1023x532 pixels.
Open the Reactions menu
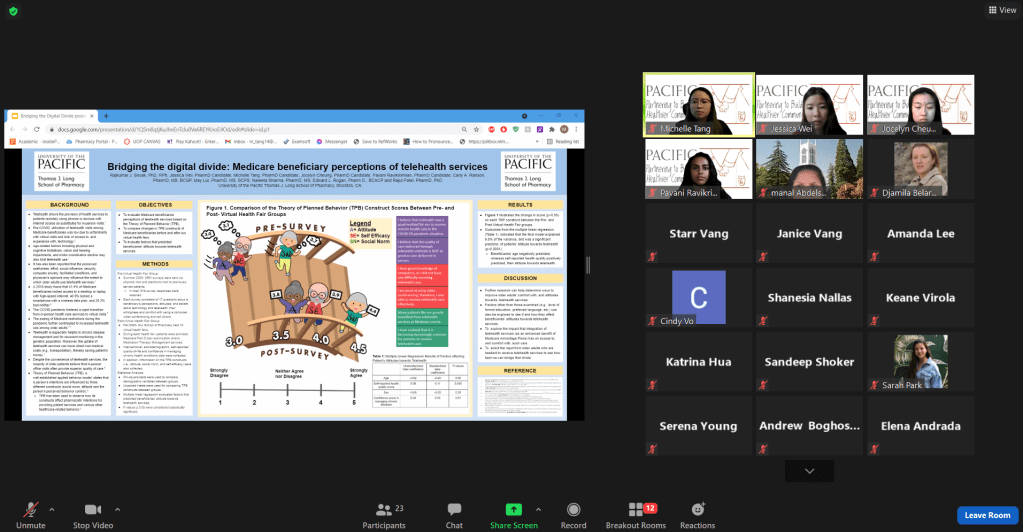point(697,513)
